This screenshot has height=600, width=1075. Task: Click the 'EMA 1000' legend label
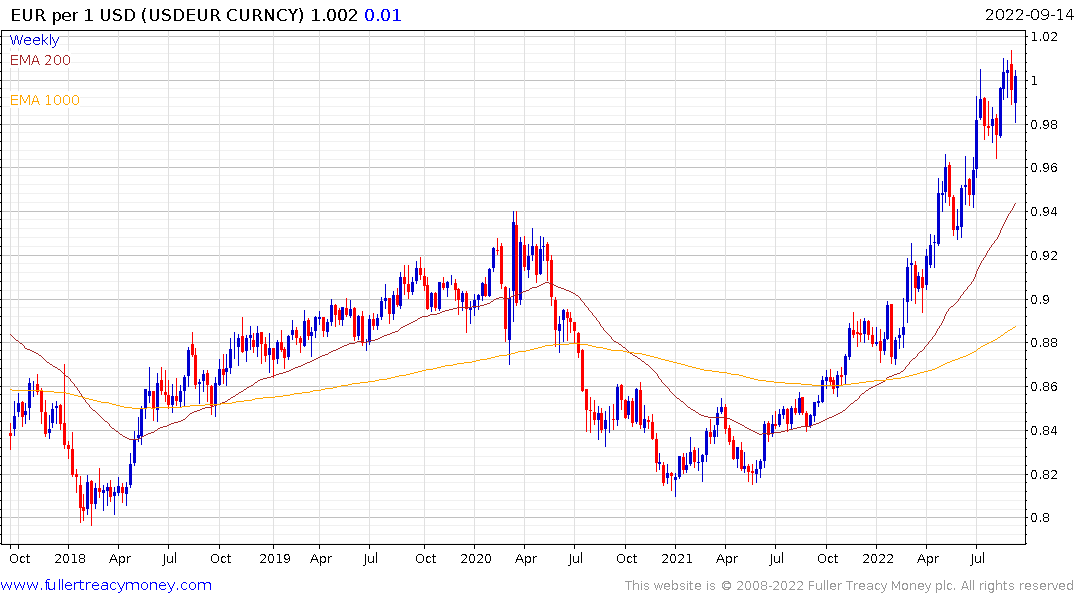click(x=45, y=100)
